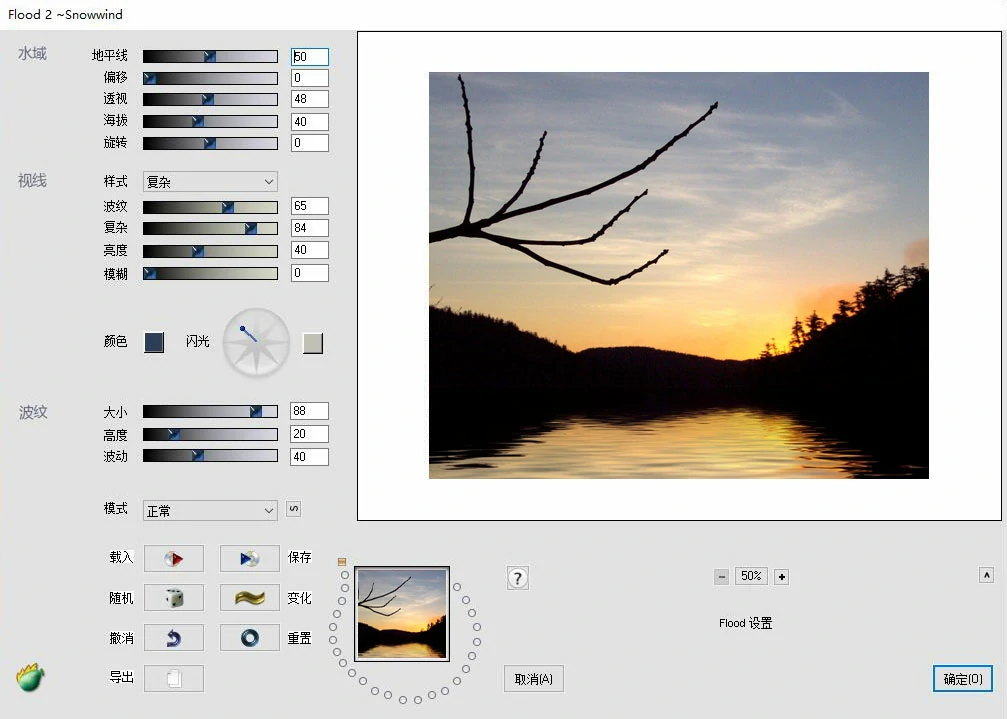Click the small preset preview thumbnail
The height and width of the screenshot is (719, 1007).
click(x=402, y=614)
